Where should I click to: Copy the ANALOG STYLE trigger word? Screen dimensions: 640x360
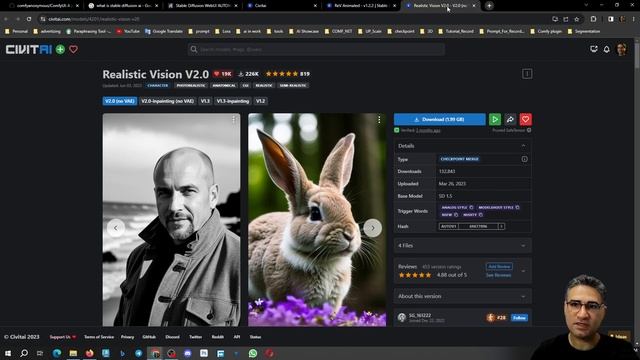pos(471,207)
